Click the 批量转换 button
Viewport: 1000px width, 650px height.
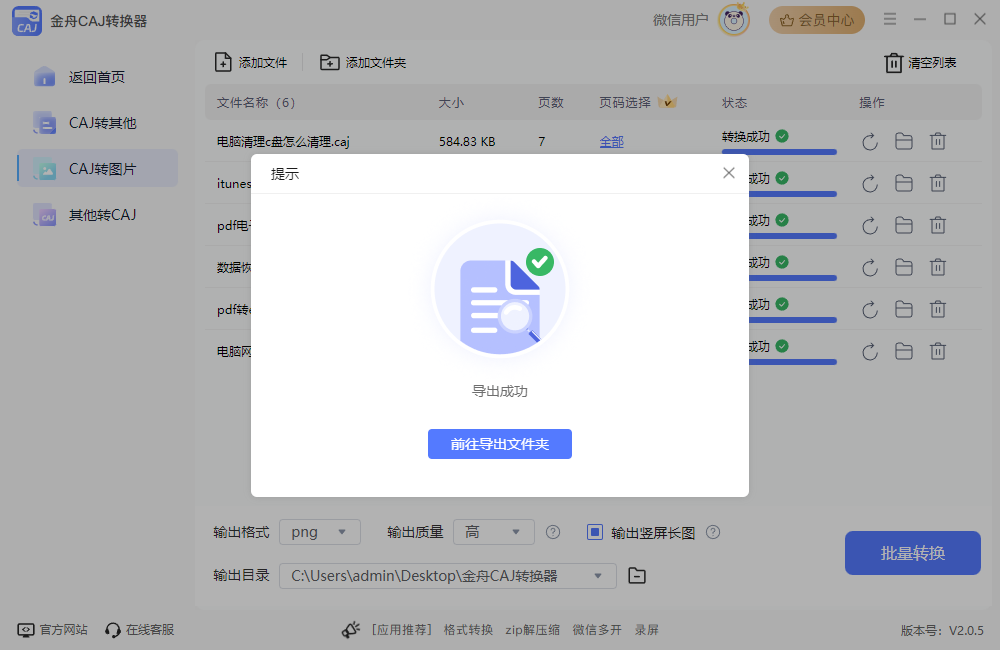[x=912, y=553]
